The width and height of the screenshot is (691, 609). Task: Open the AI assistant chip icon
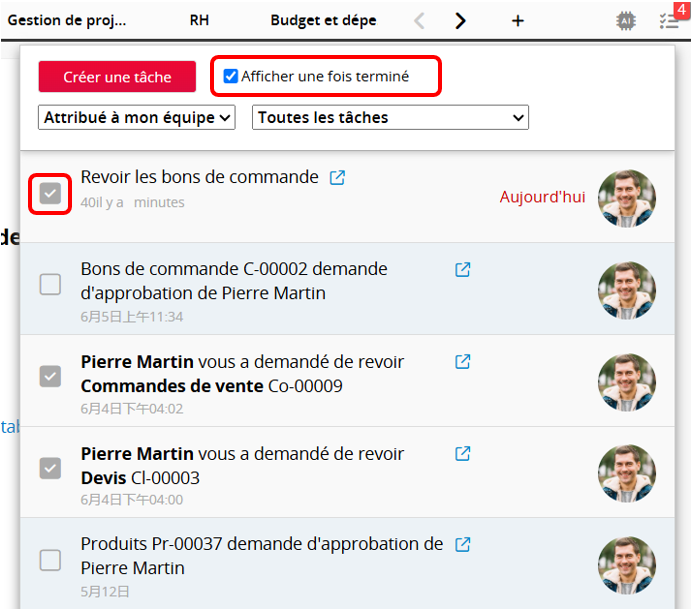coord(626,21)
